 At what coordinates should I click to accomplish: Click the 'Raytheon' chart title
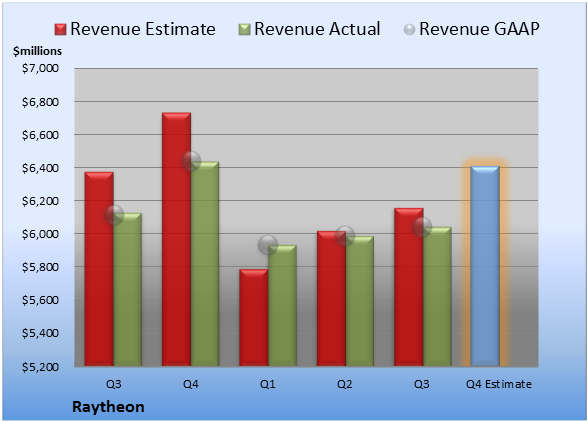[108, 407]
